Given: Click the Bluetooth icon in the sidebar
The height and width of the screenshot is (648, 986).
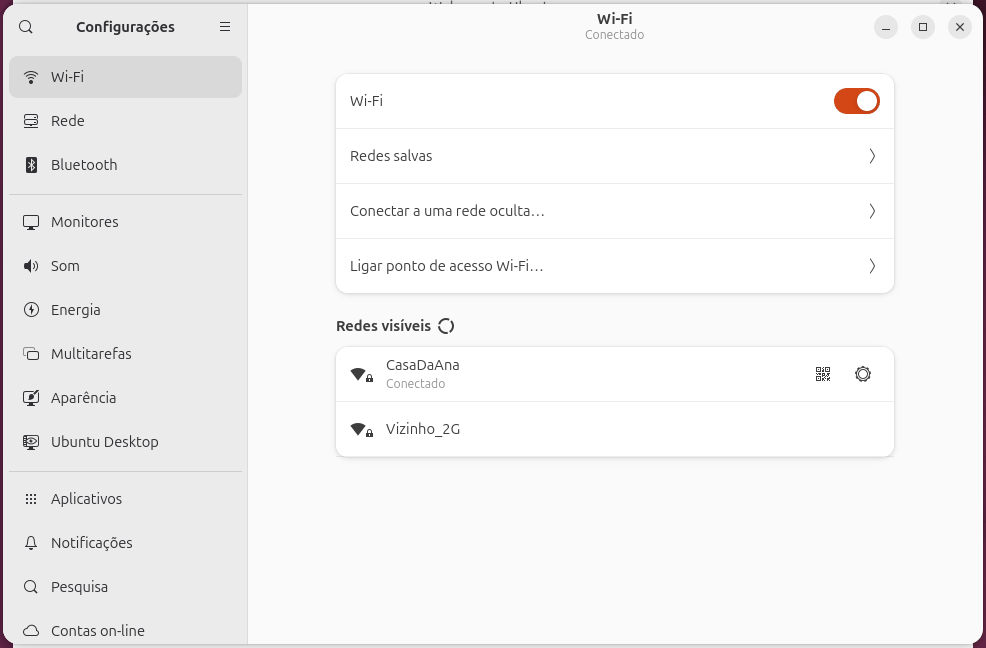Looking at the screenshot, I should pos(31,165).
